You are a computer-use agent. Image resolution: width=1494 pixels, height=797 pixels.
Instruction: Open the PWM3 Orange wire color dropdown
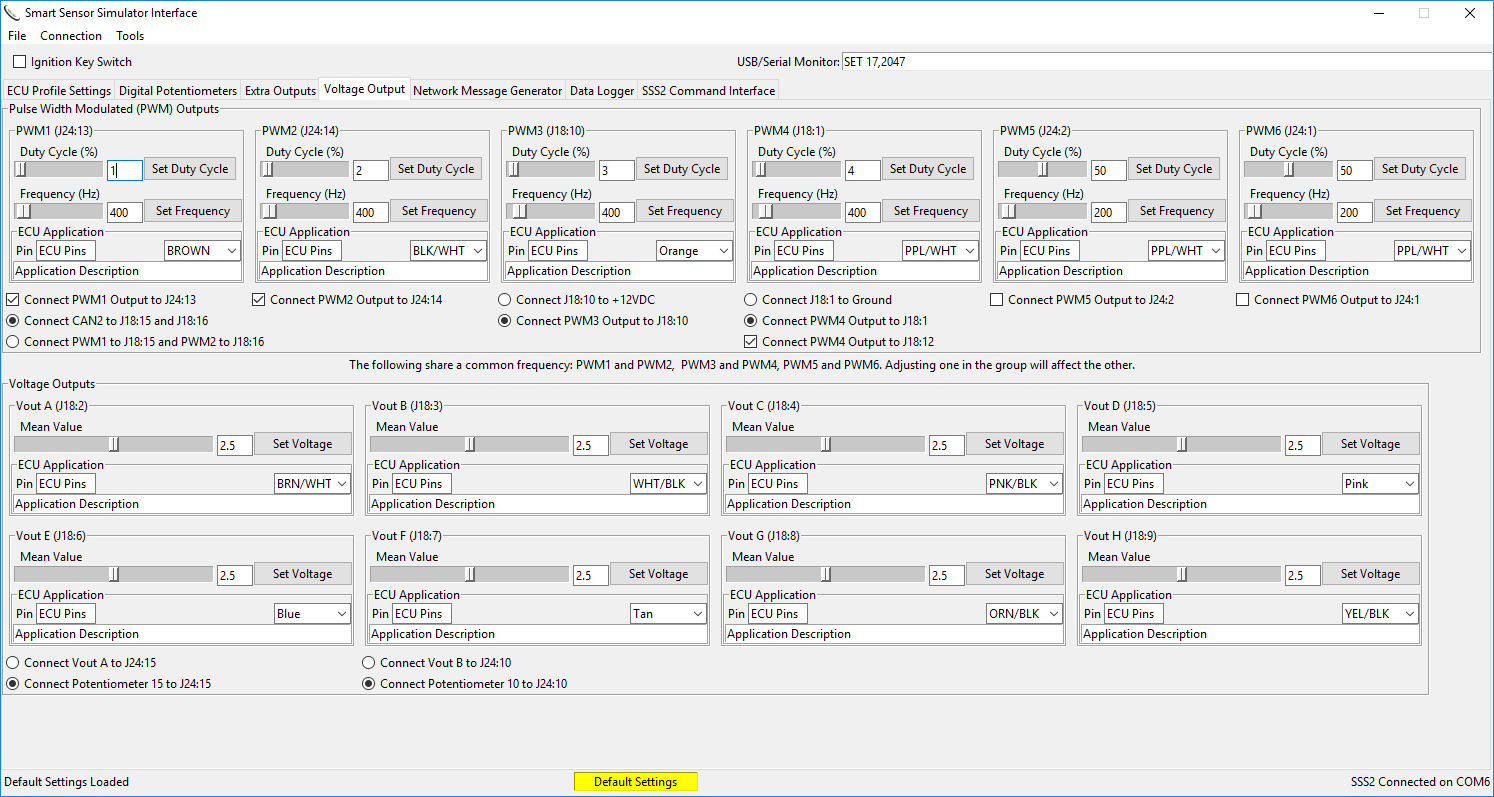[694, 251]
